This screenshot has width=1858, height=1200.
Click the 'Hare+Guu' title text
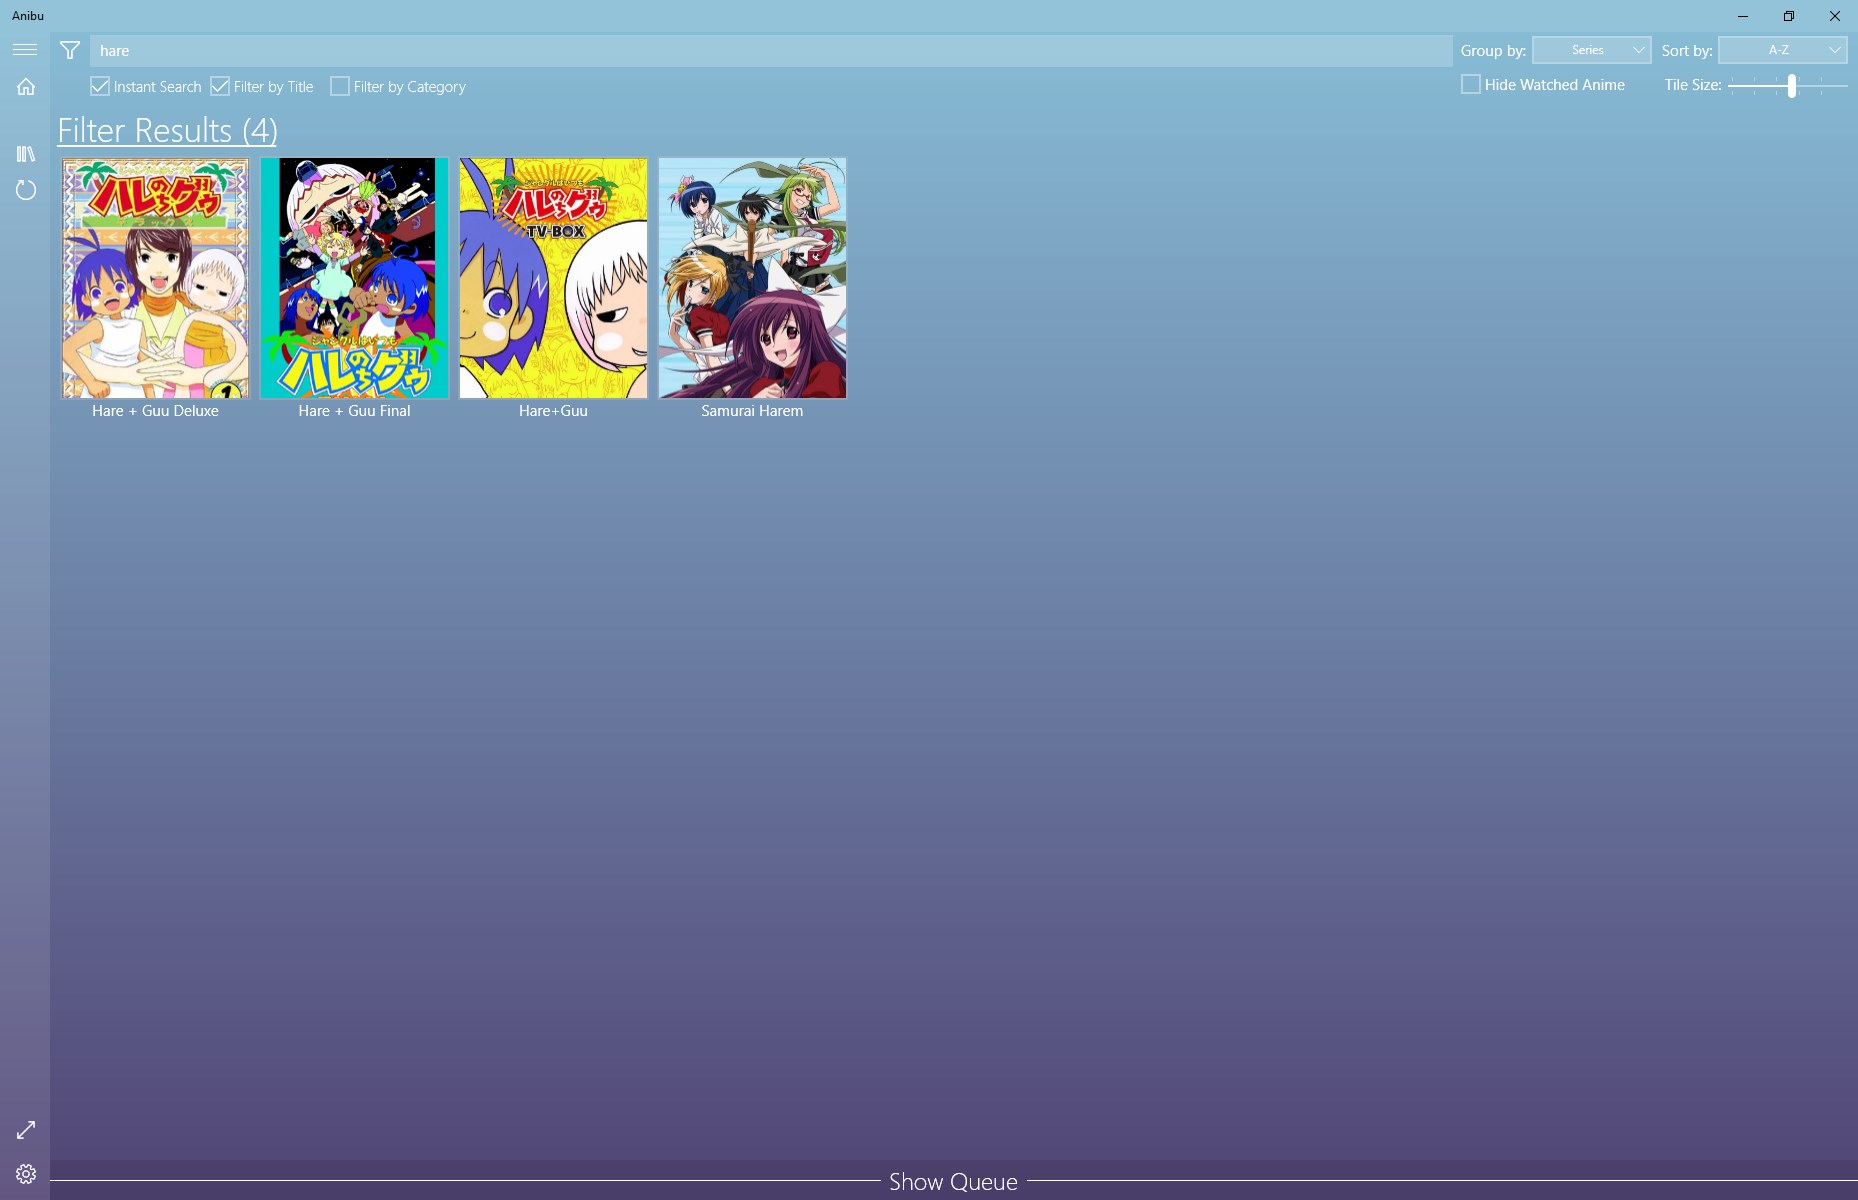coord(553,411)
